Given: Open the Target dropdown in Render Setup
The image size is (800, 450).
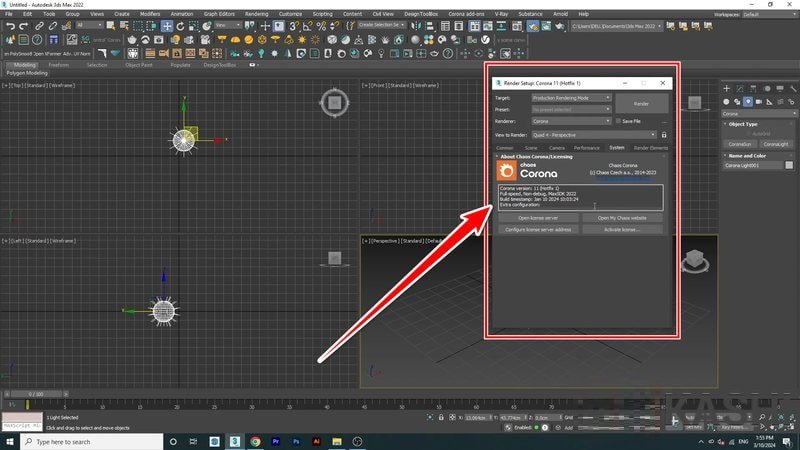Looking at the screenshot, I should (x=571, y=98).
